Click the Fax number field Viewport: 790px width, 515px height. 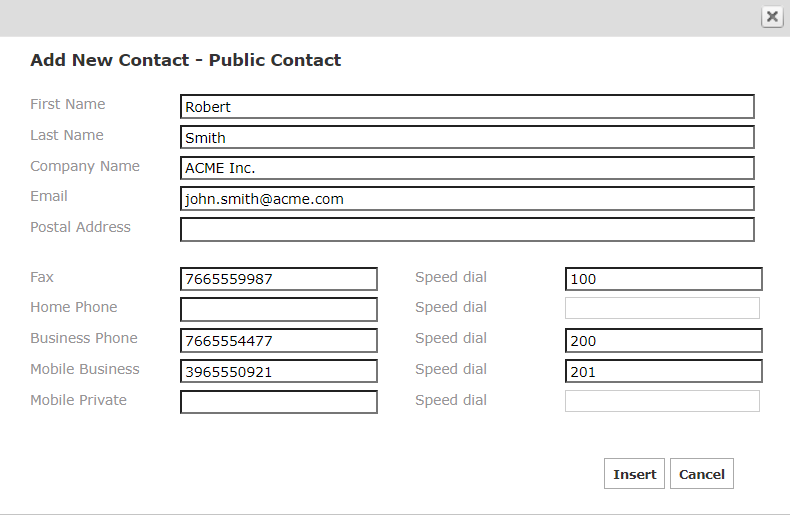(x=279, y=279)
